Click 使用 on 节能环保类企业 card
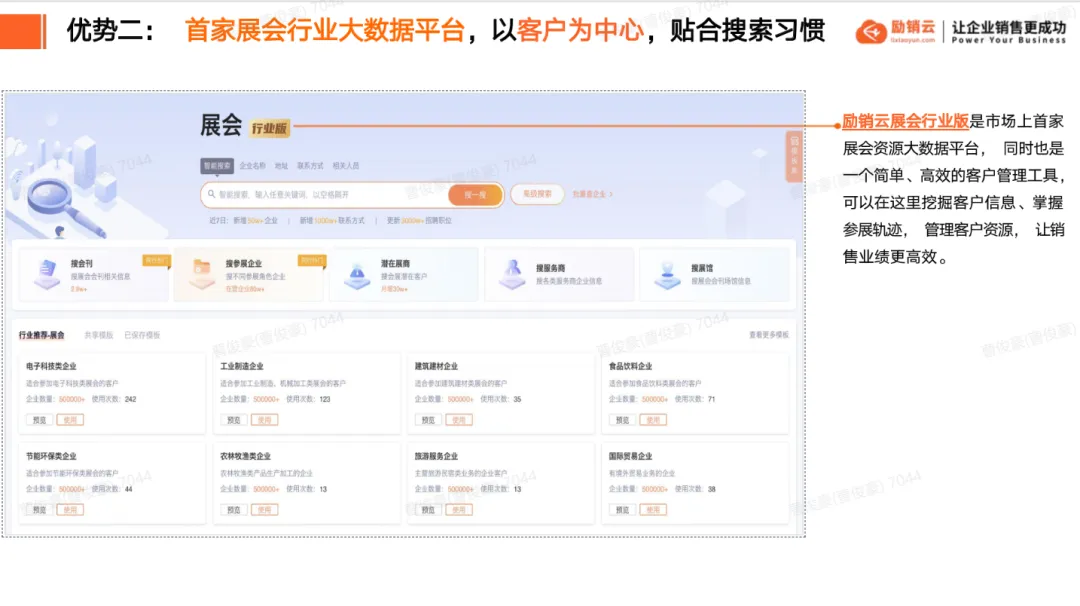 tap(70, 510)
